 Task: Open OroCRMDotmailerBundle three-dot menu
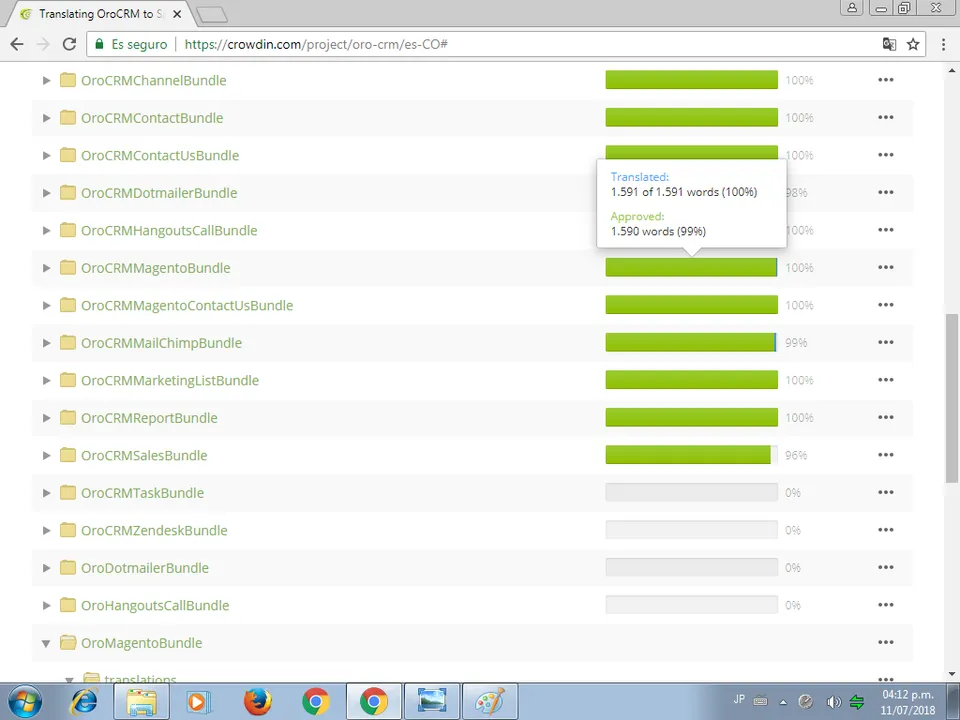[x=885, y=192]
